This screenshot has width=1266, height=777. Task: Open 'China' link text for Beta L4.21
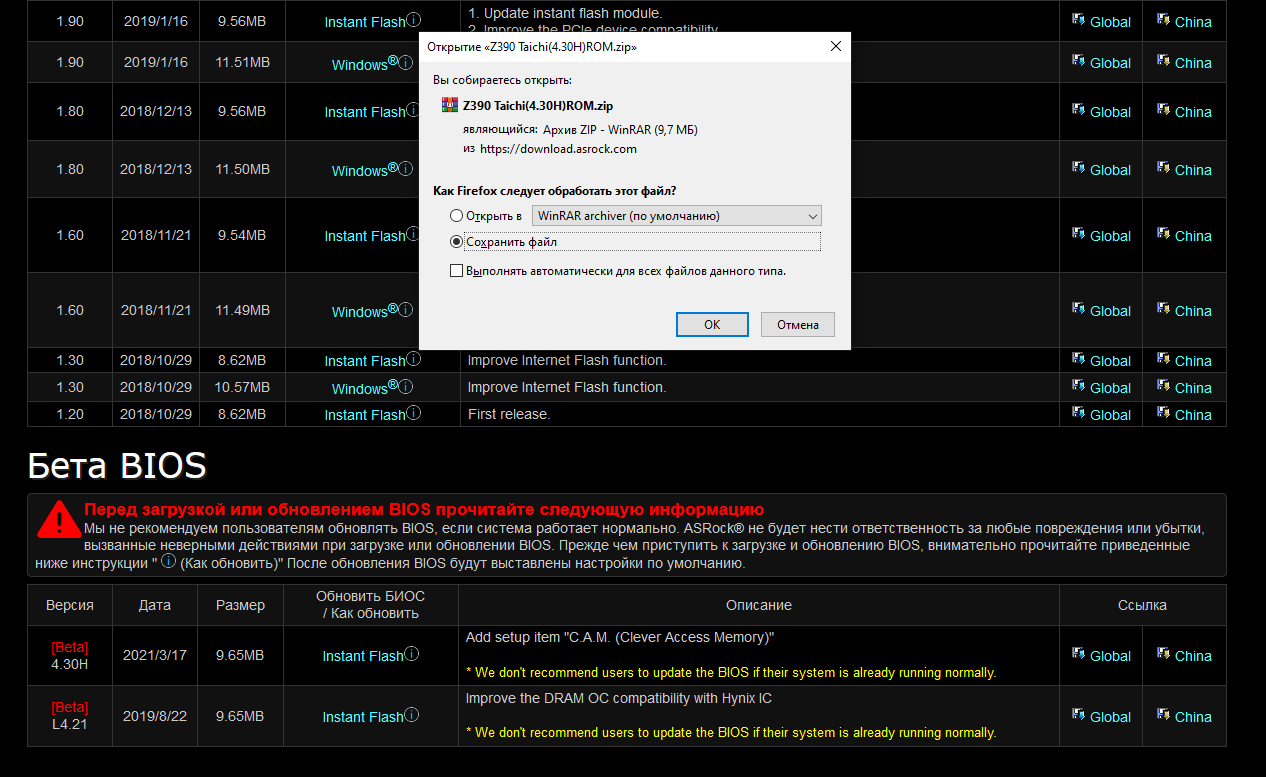click(x=1193, y=717)
